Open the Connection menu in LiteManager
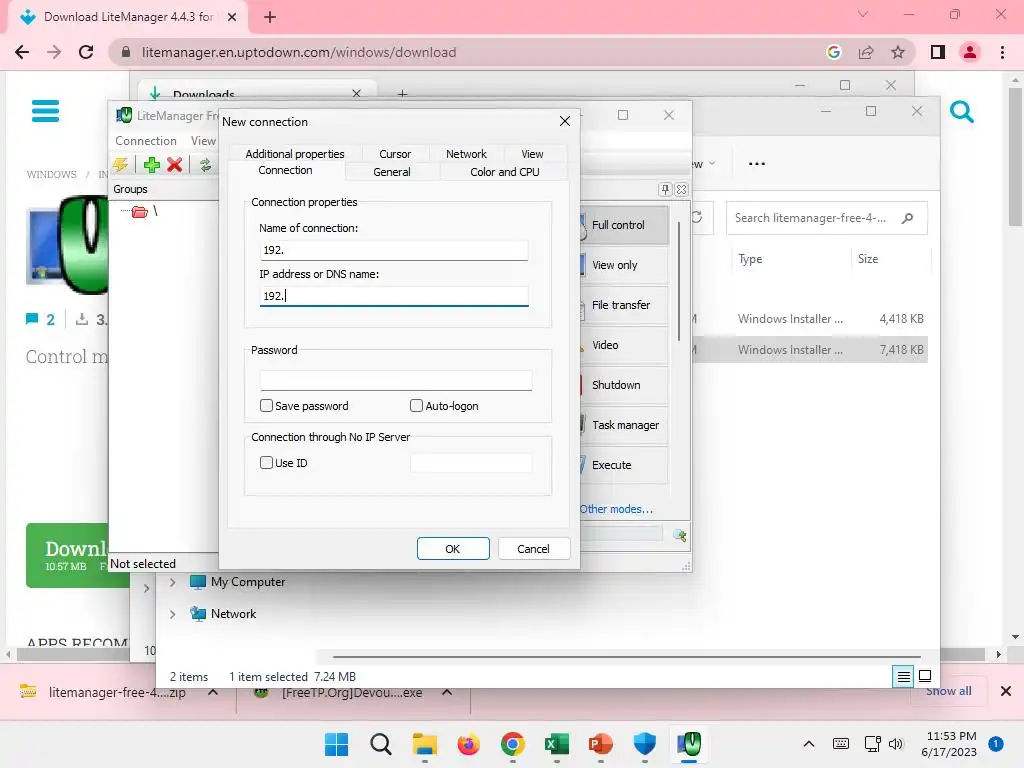This screenshot has width=1024, height=768. (x=146, y=141)
